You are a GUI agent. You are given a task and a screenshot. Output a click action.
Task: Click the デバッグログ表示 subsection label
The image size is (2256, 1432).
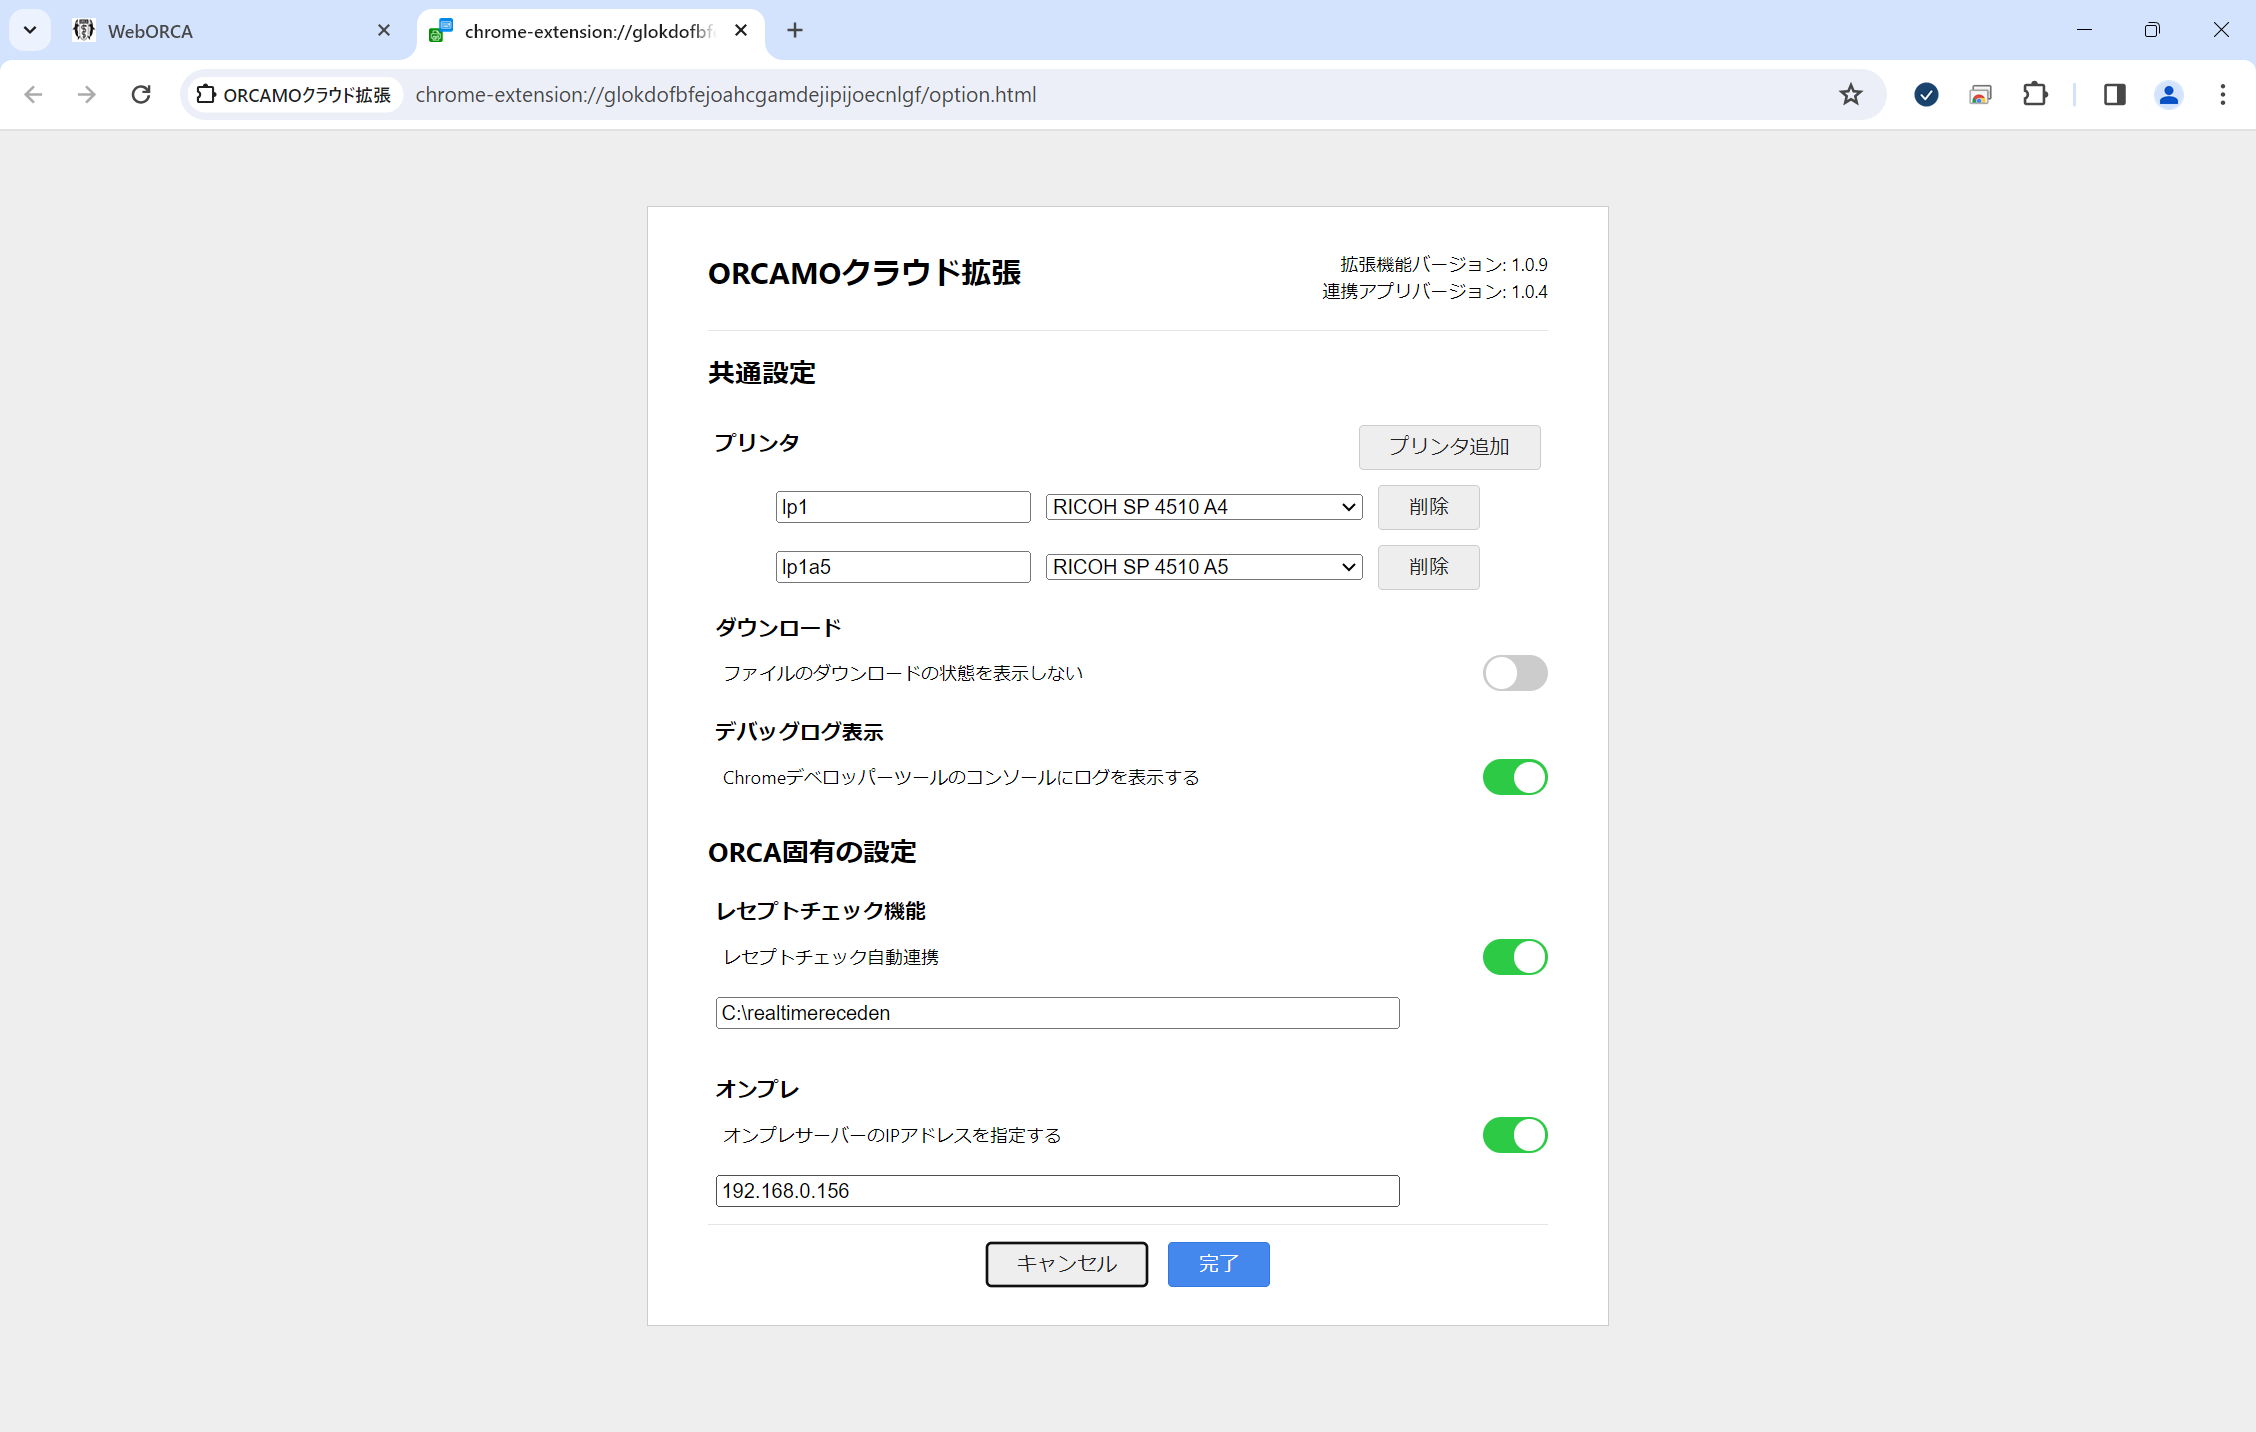pyautogui.click(x=799, y=732)
